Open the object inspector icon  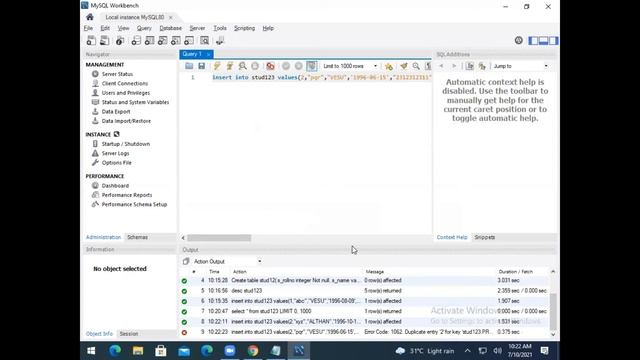(120, 40)
